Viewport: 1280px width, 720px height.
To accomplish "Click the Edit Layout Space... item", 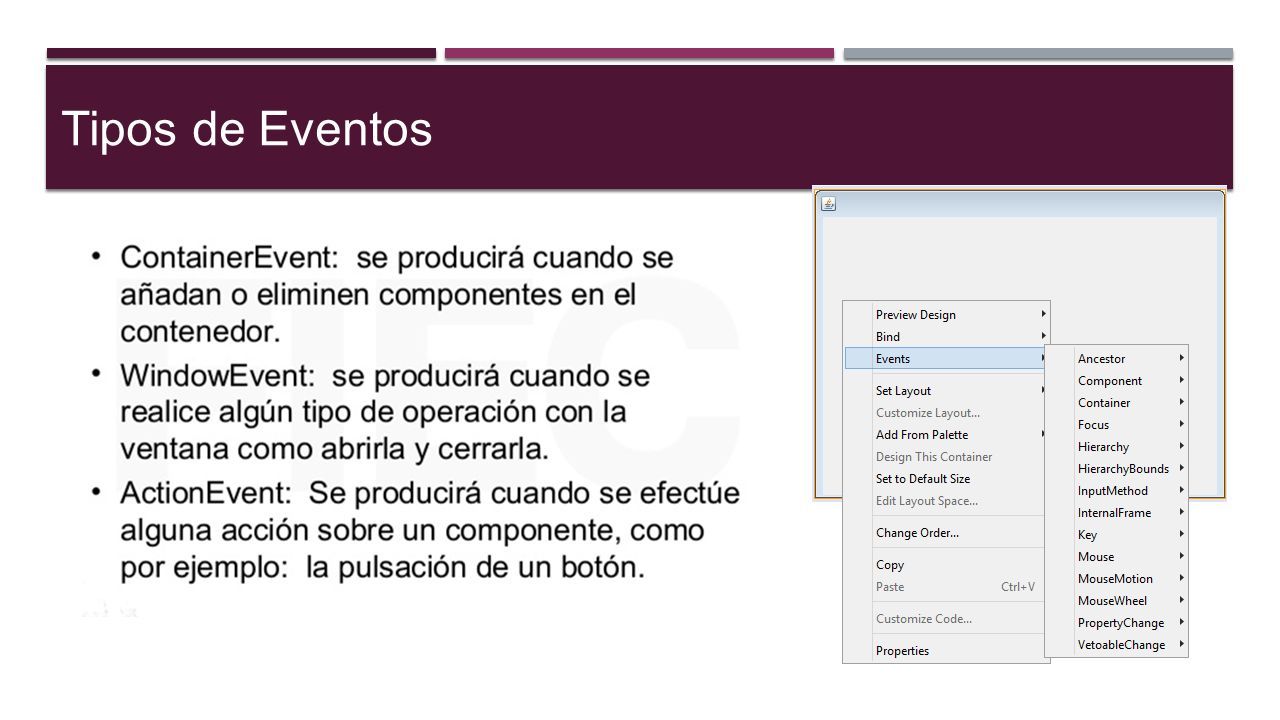I will (x=946, y=500).
